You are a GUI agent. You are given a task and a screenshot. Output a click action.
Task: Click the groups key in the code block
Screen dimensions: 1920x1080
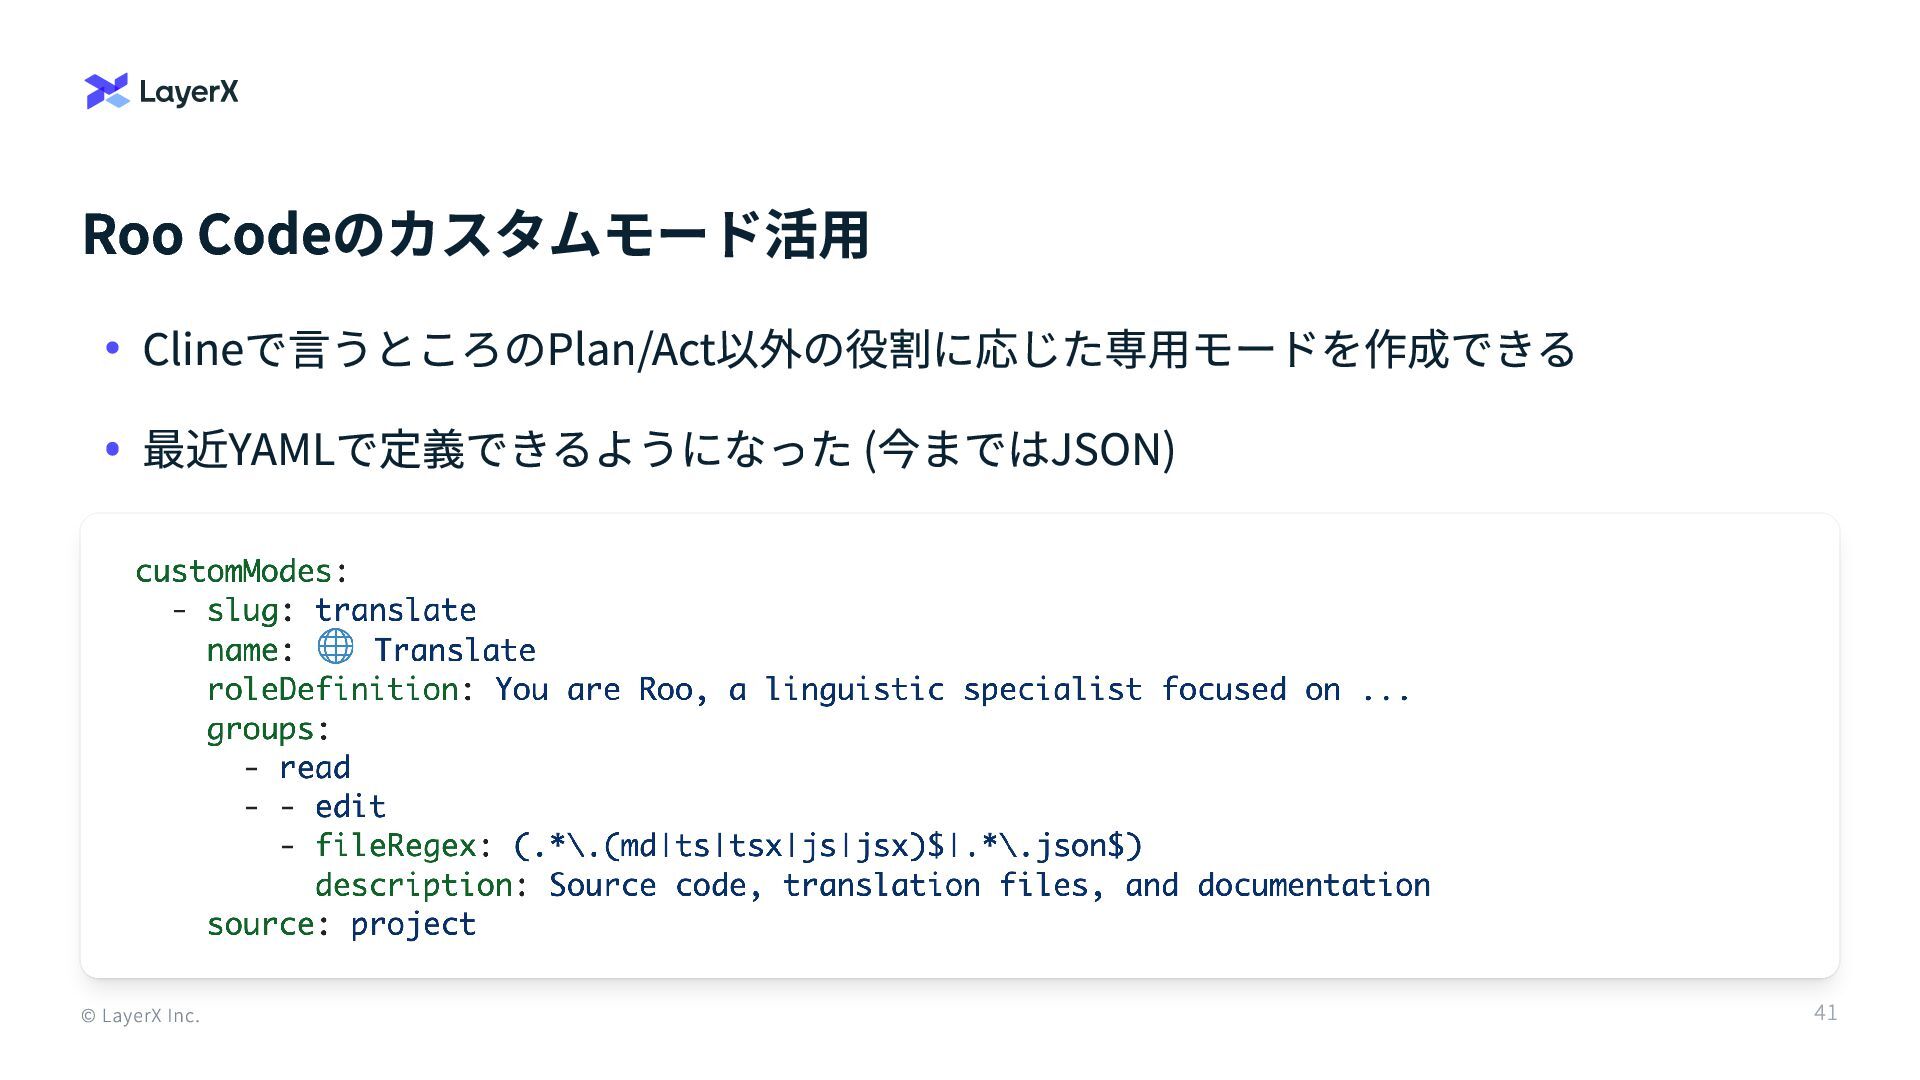pyautogui.click(x=261, y=729)
